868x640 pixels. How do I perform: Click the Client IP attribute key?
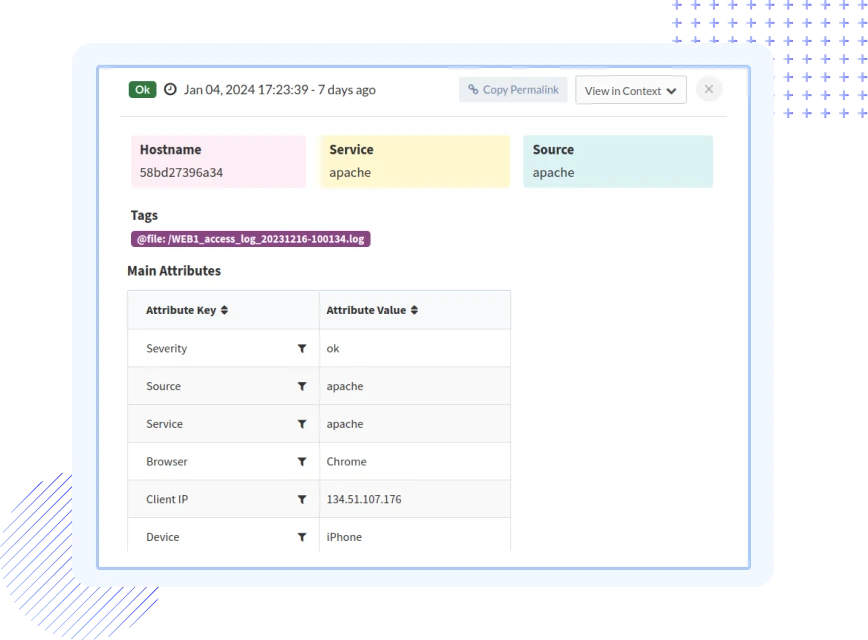tap(167, 499)
